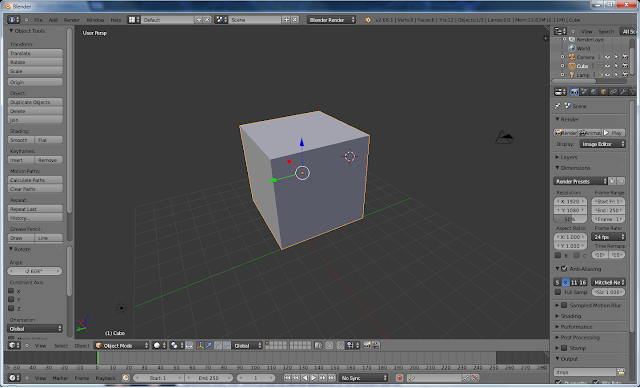
Task: Click the OpenGL render animation clapper icon
Action: click(376, 346)
